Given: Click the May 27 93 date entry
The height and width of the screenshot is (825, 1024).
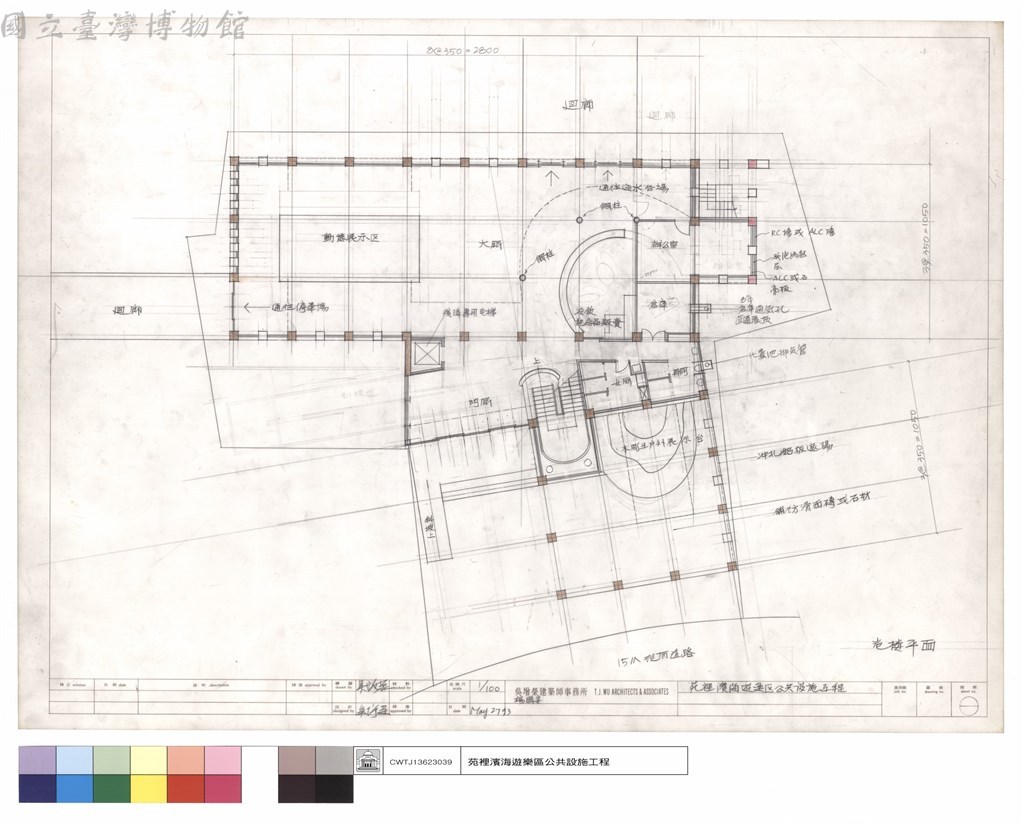Looking at the screenshot, I should coord(490,711).
